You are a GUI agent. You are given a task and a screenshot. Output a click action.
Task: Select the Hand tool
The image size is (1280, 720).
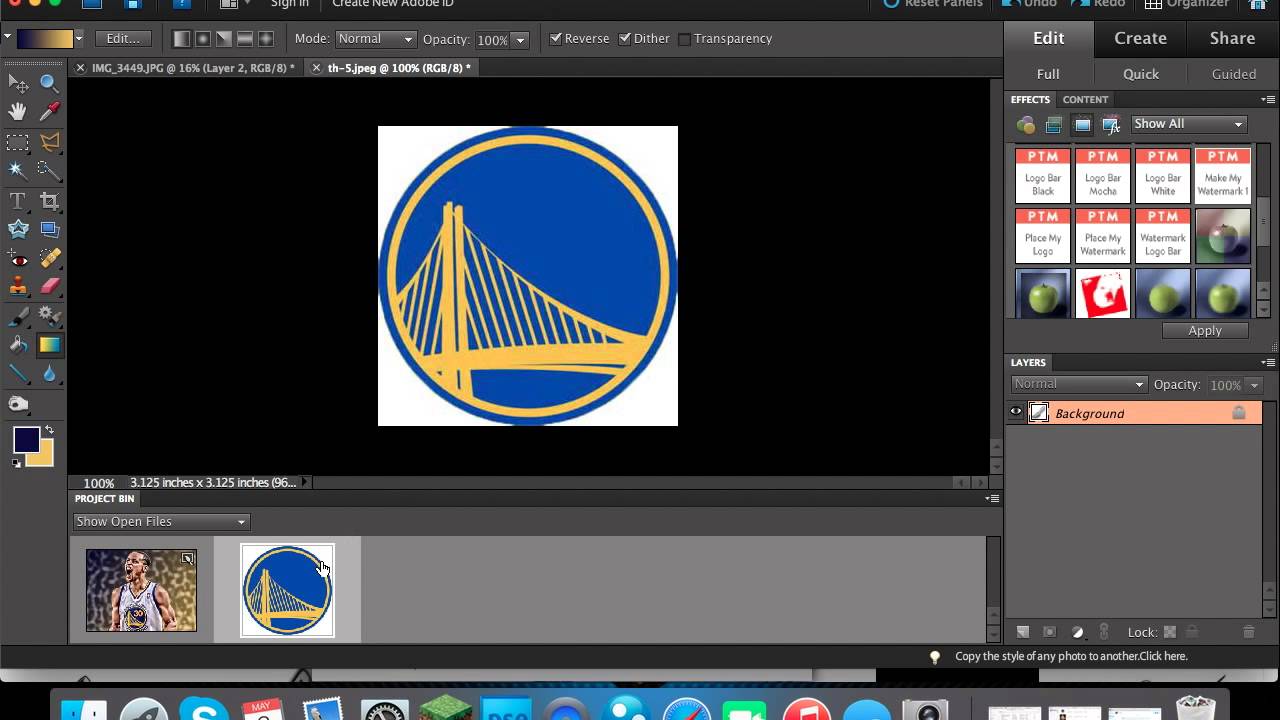(18, 112)
